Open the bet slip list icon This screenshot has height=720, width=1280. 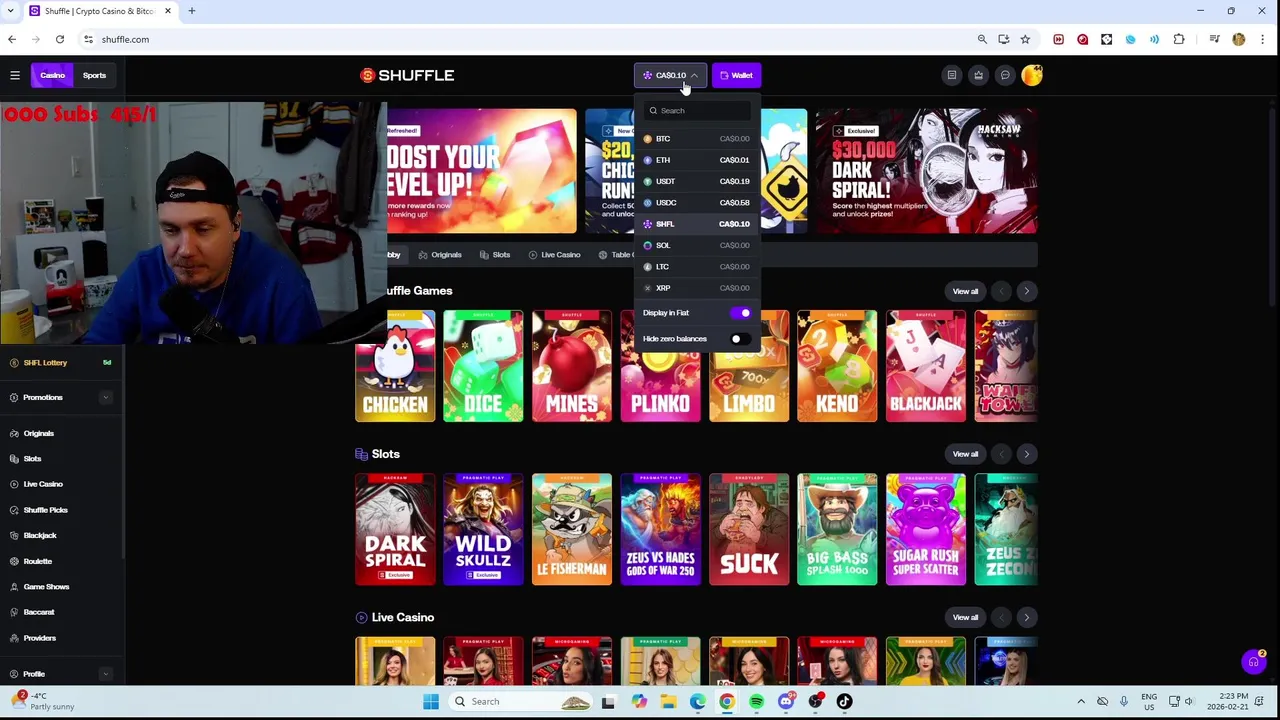(x=952, y=75)
